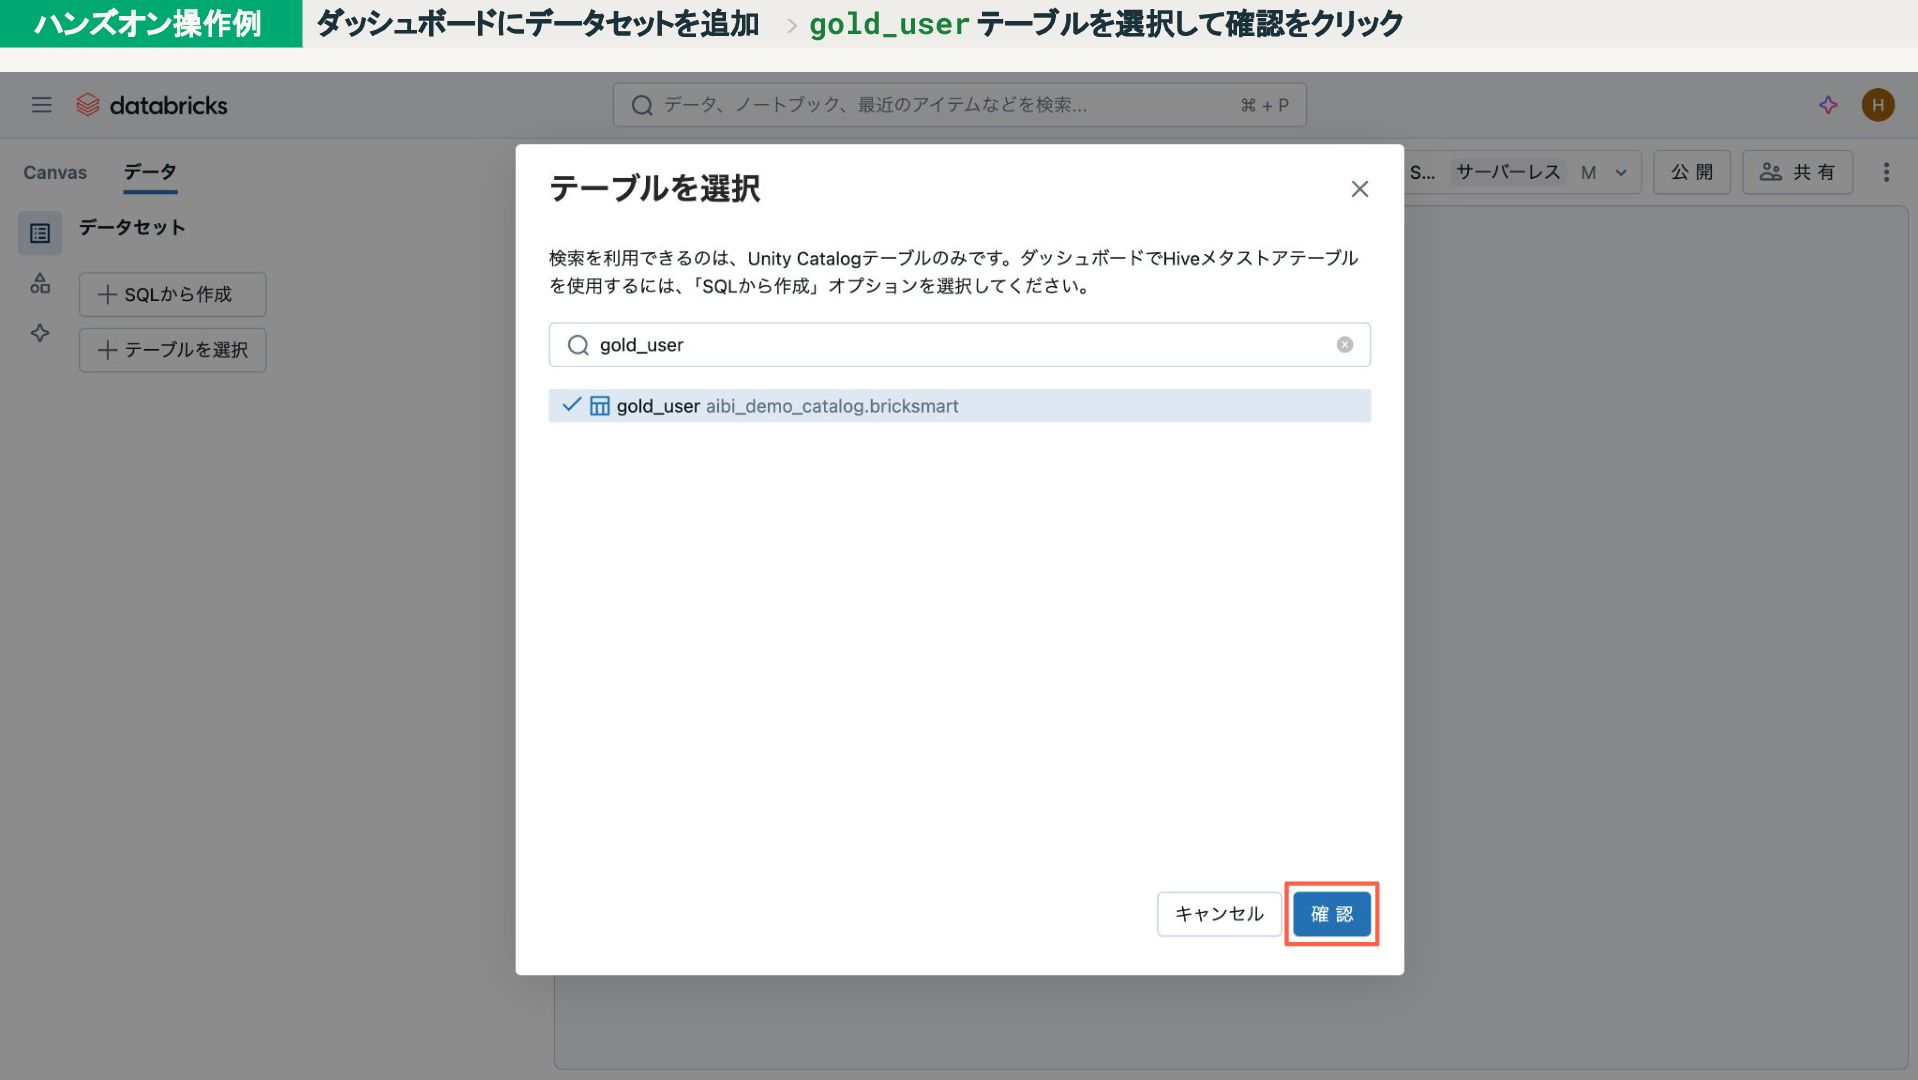Click the テーブルを選択 button
The width and height of the screenshot is (1918, 1080).
click(172, 350)
